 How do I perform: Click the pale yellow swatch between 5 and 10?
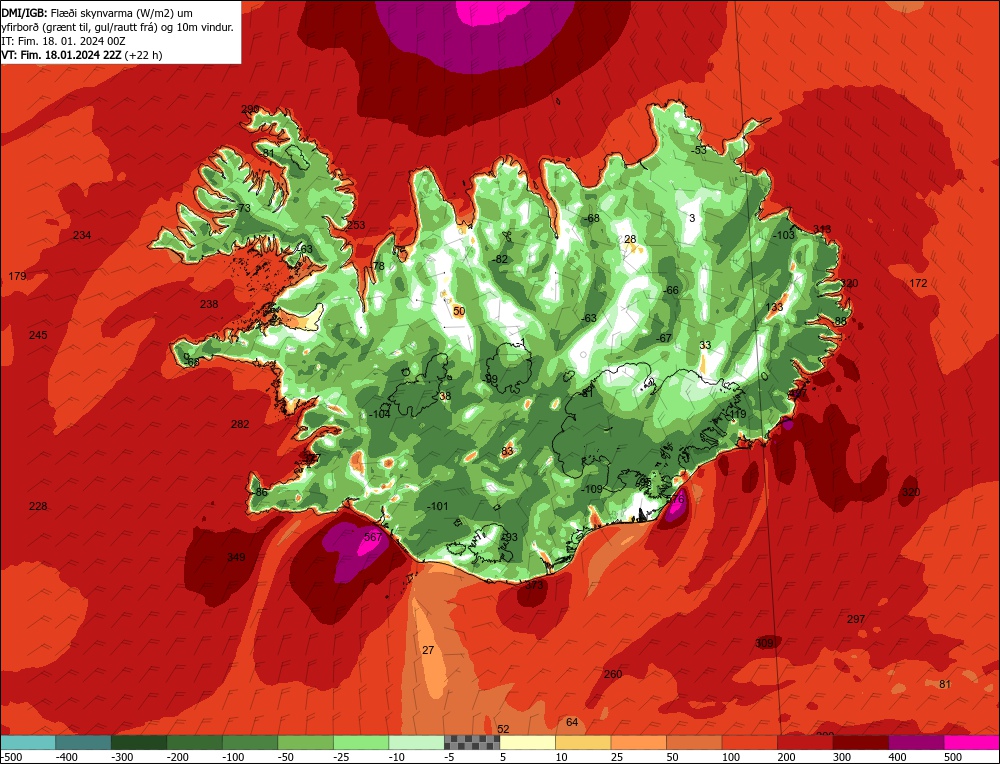click(527, 742)
